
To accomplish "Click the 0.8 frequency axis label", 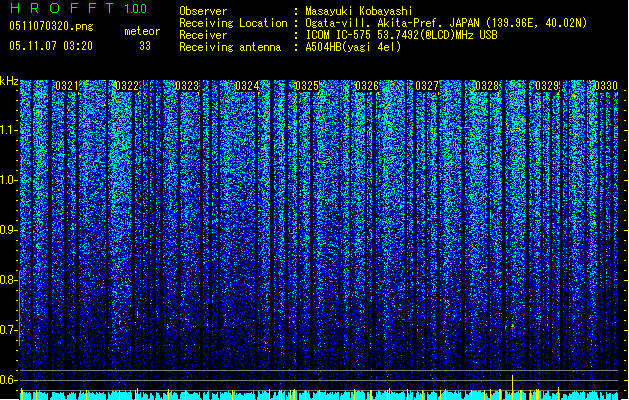I will pos(9,280).
